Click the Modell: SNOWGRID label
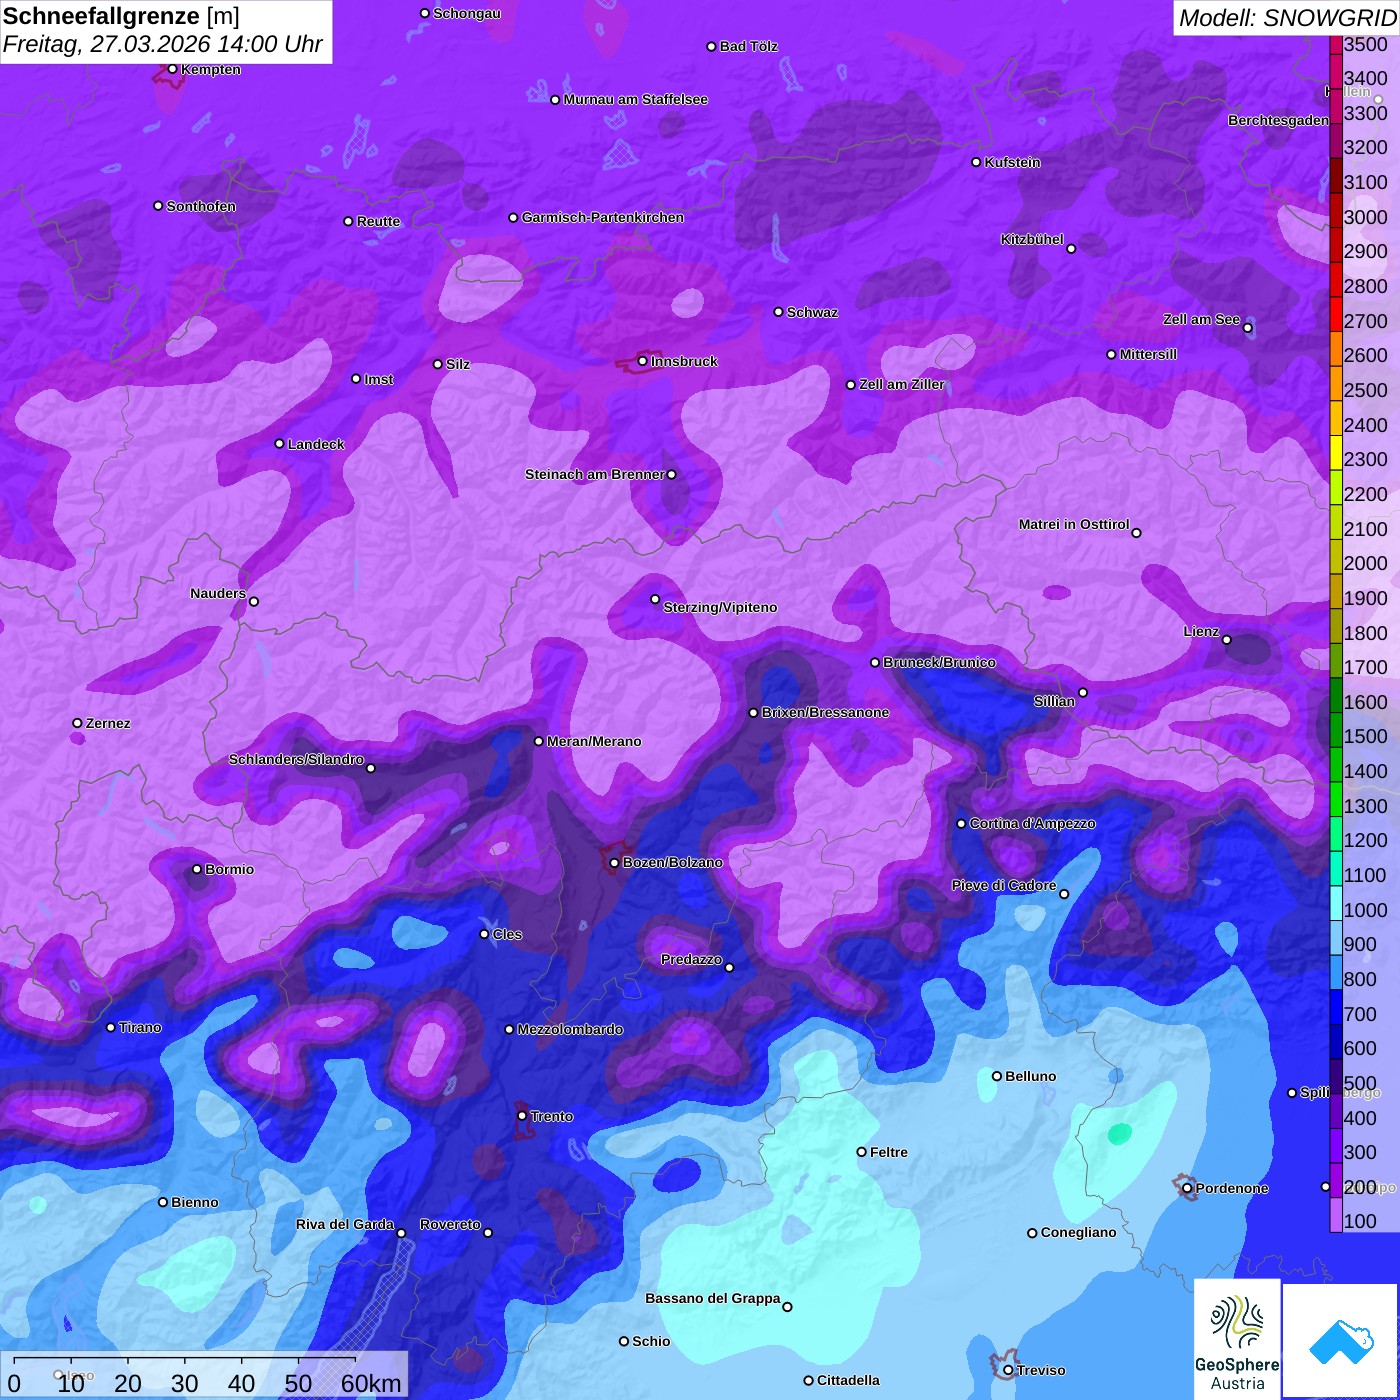Viewport: 1400px width, 1400px height. point(1286,18)
